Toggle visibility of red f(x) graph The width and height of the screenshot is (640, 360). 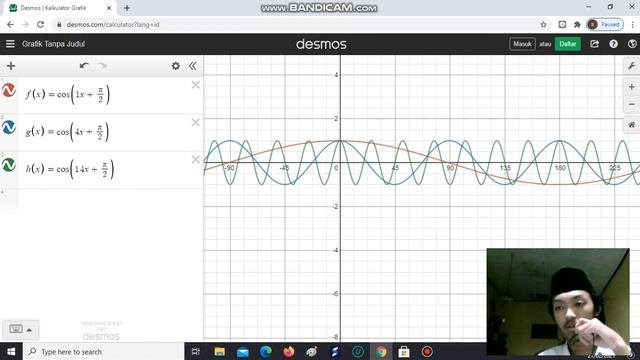9,90
